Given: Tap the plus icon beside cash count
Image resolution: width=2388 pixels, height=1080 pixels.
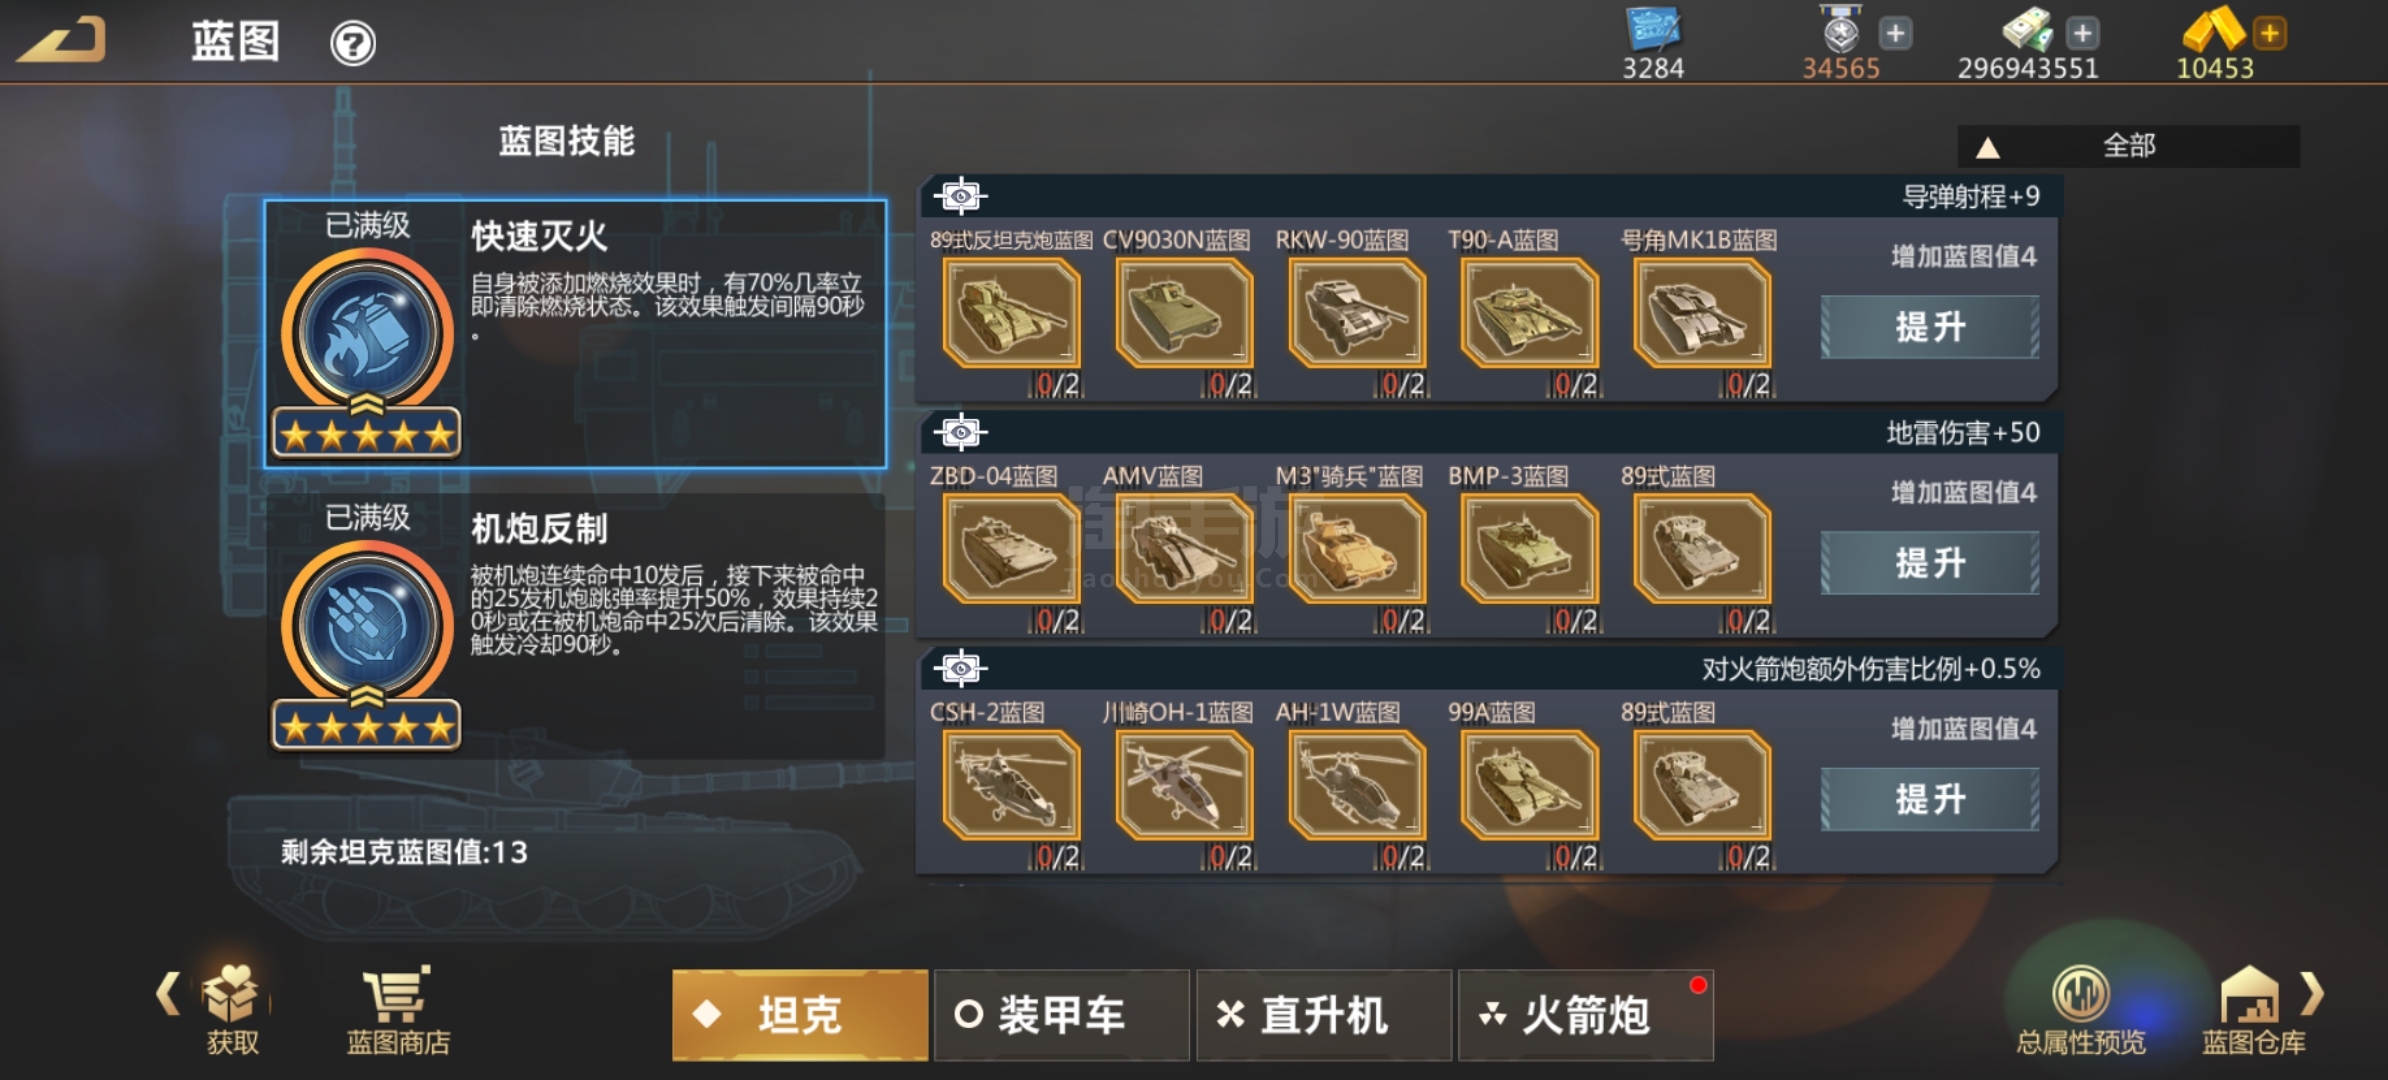Looking at the screenshot, I should coord(2082,33).
